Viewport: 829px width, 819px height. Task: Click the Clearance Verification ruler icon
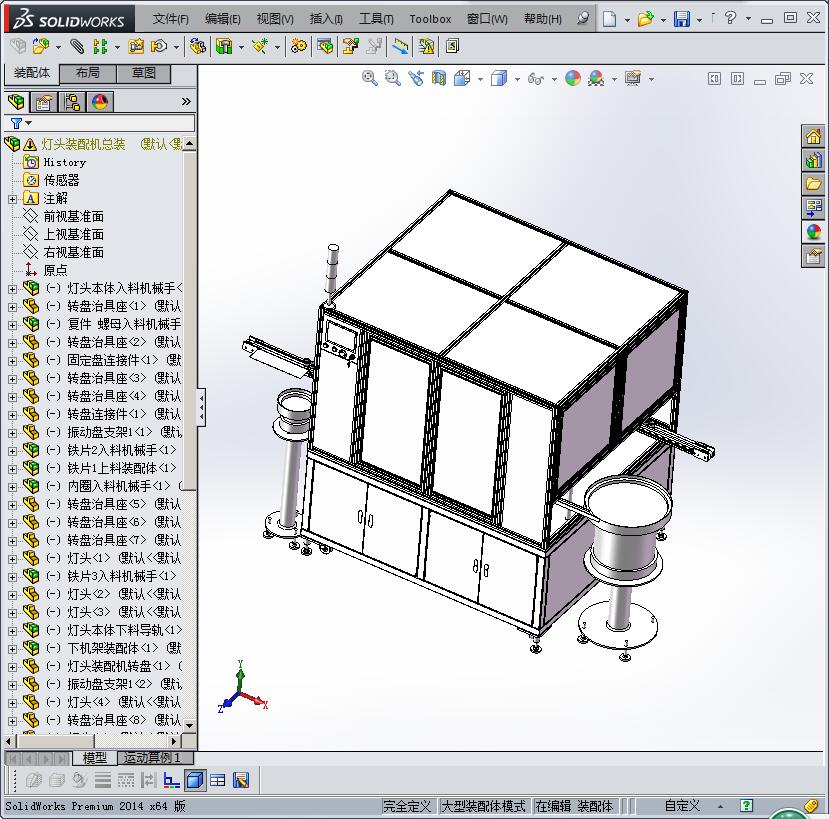pyautogui.click(x=400, y=47)
